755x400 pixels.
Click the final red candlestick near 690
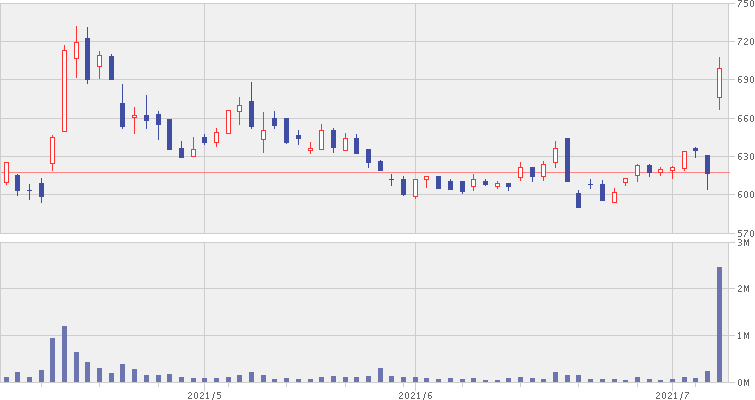coord(719,83)
